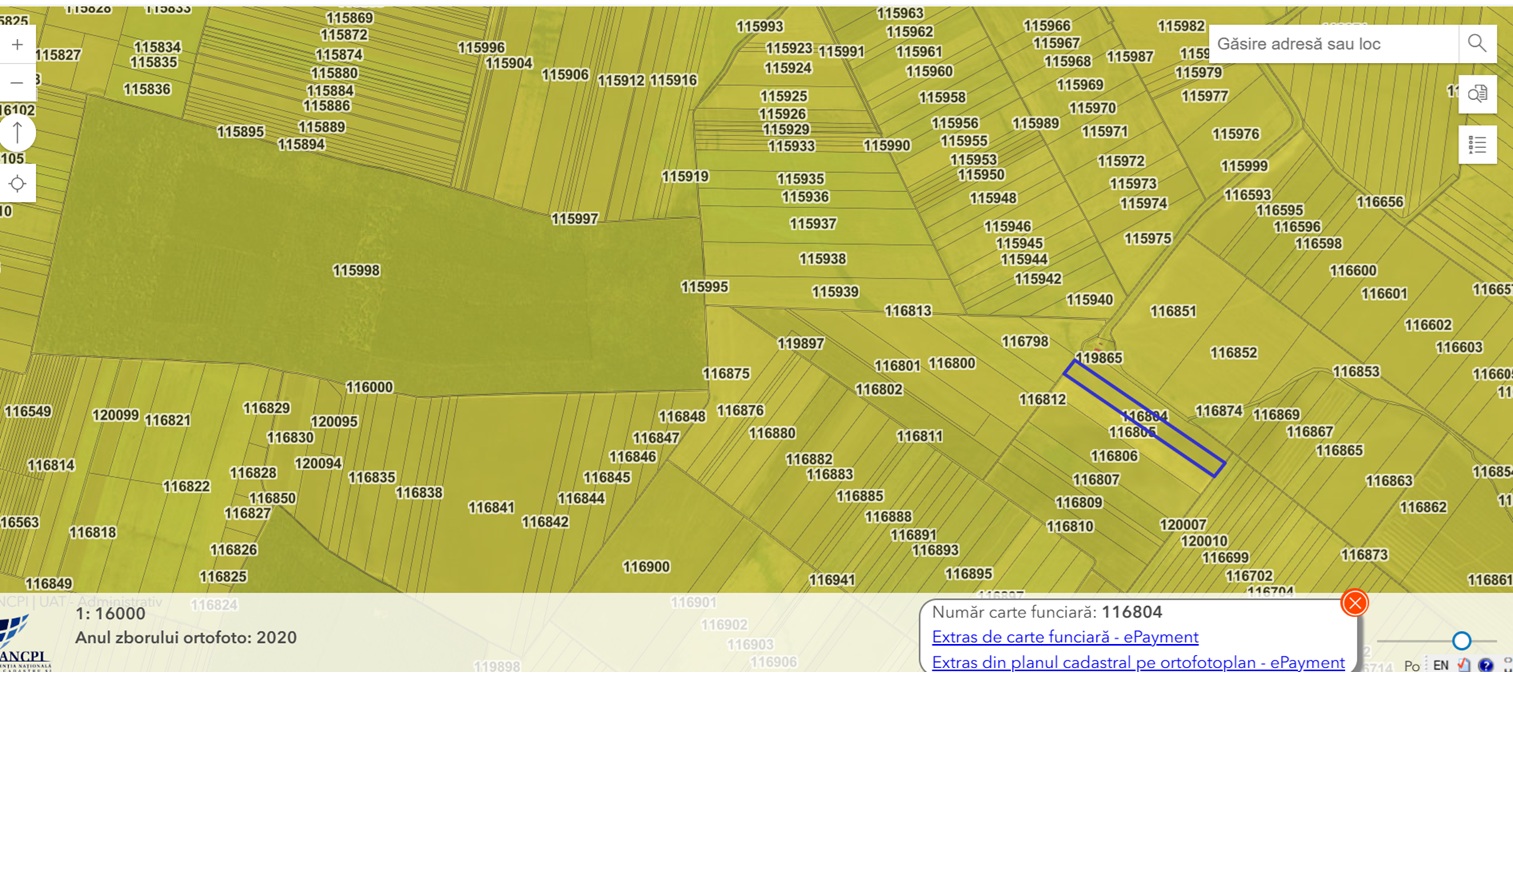Image resolution: width=1513 pixels, height=871 pixels.
Task: Click the map transparency slider handle
Action: click(1461, 640)
